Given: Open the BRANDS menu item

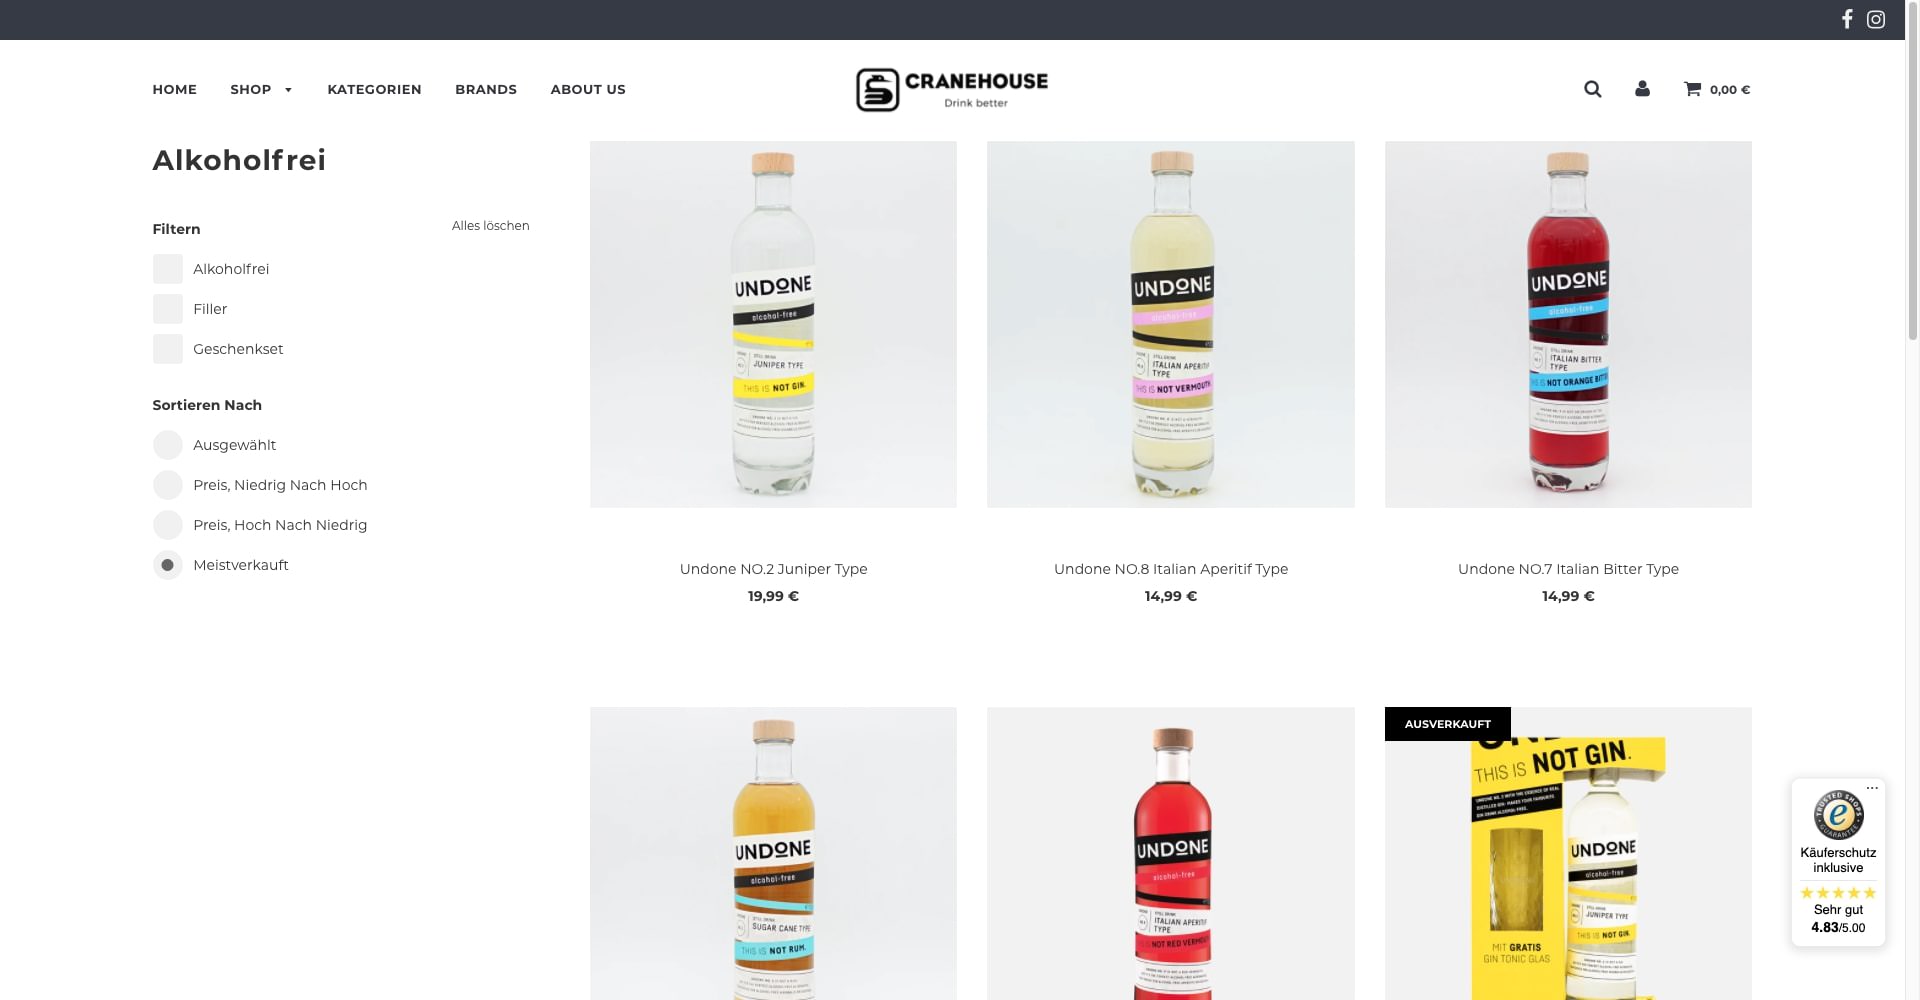Looking at the screenshot, I should [x=486, y=89].
